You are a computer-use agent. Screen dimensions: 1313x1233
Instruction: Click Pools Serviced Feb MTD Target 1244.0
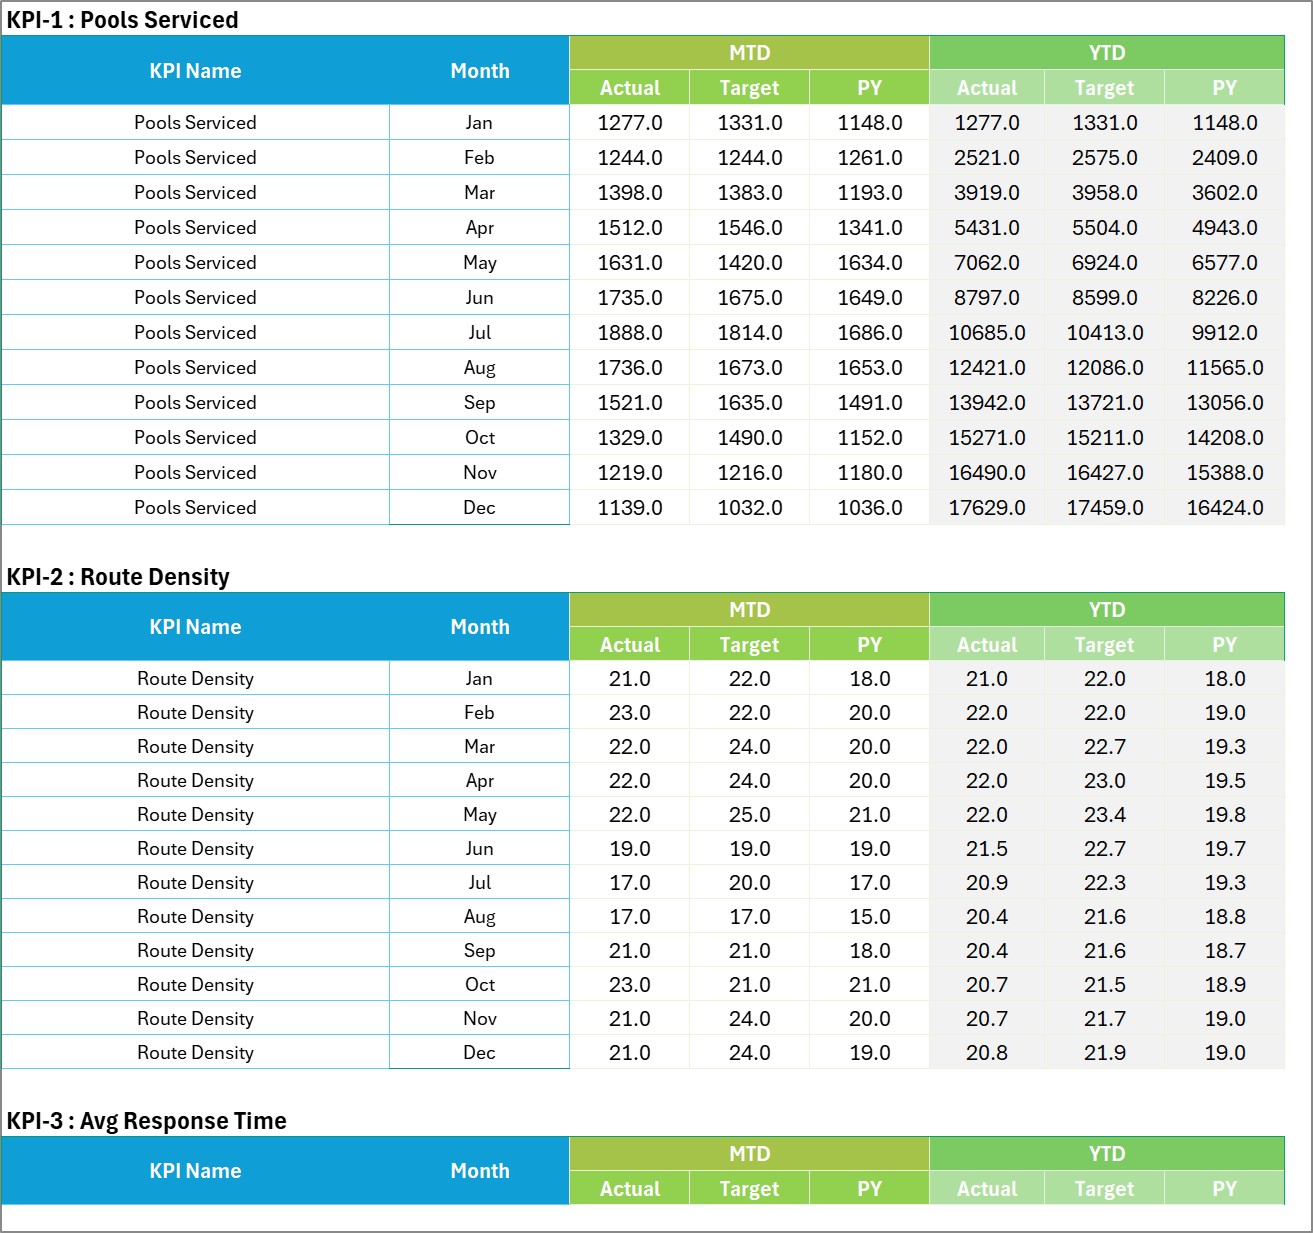coord(750,158)
